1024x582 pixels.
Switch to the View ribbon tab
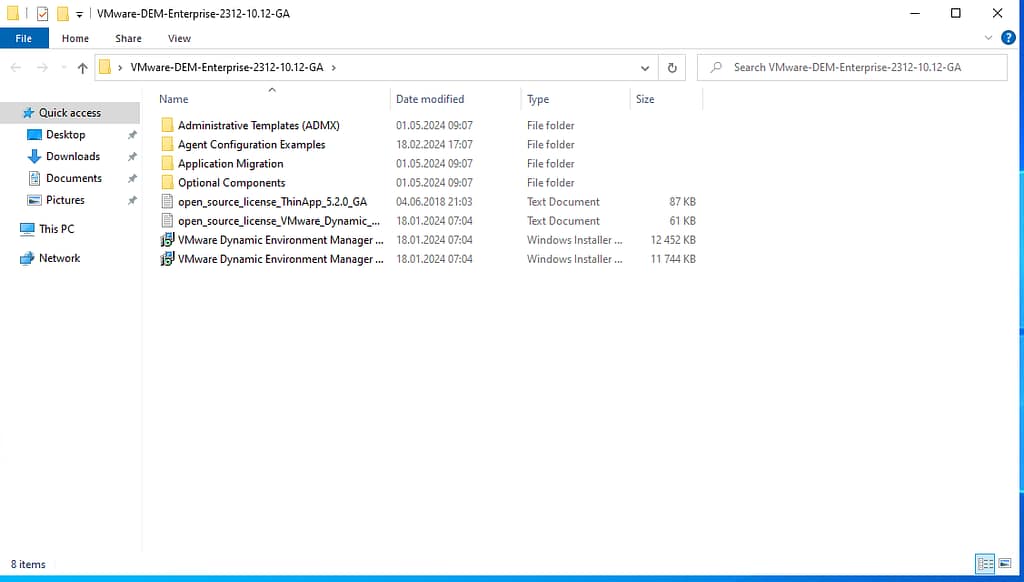click(179, 38)
